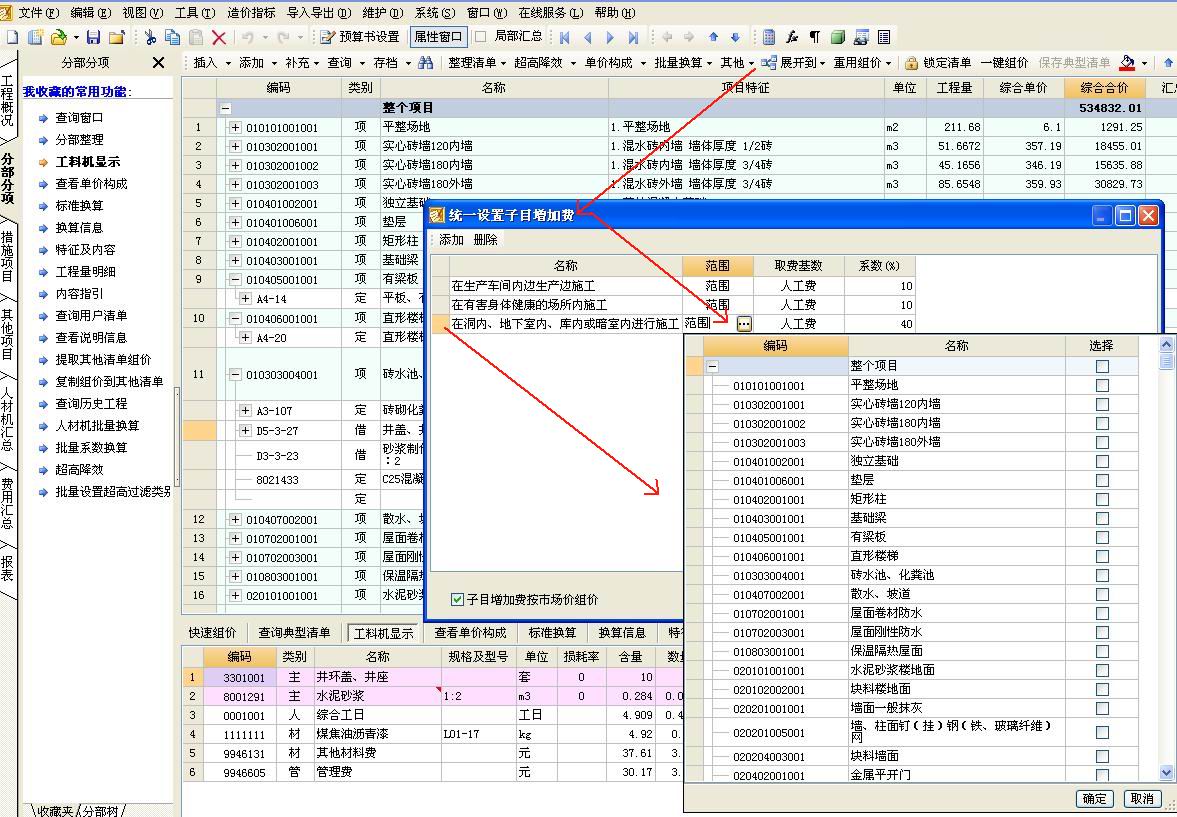Check the 独立基础 select box
The width and height of the screenshot is (1177, 817).
1102,462
